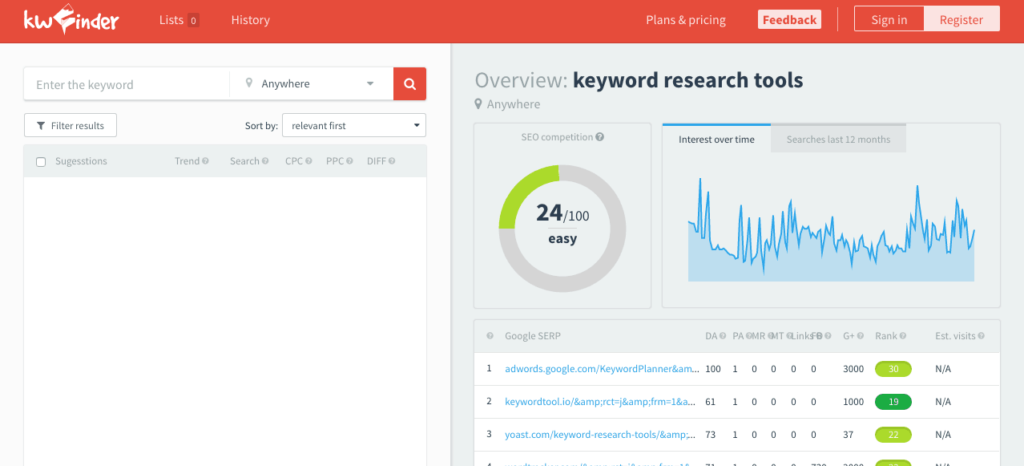Open the keywordtool.io result link

[600, 401]
